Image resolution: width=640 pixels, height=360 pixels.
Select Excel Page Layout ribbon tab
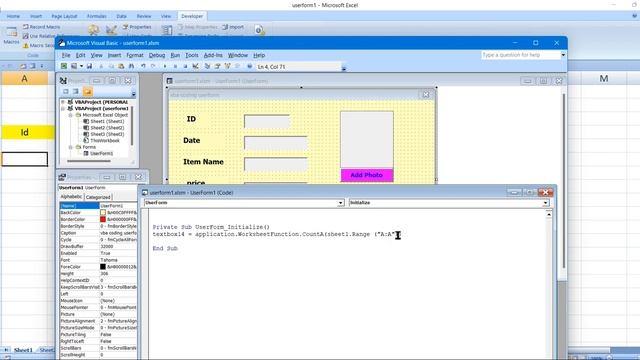coord(64,16)
